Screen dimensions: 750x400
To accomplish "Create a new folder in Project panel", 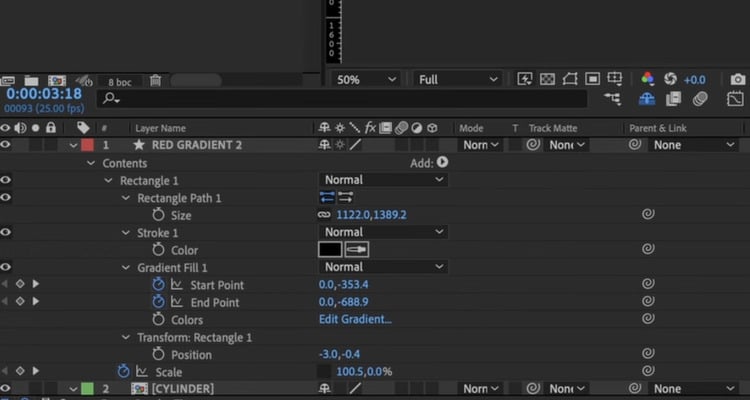I will pyautogui.click(x=32, y=80).
